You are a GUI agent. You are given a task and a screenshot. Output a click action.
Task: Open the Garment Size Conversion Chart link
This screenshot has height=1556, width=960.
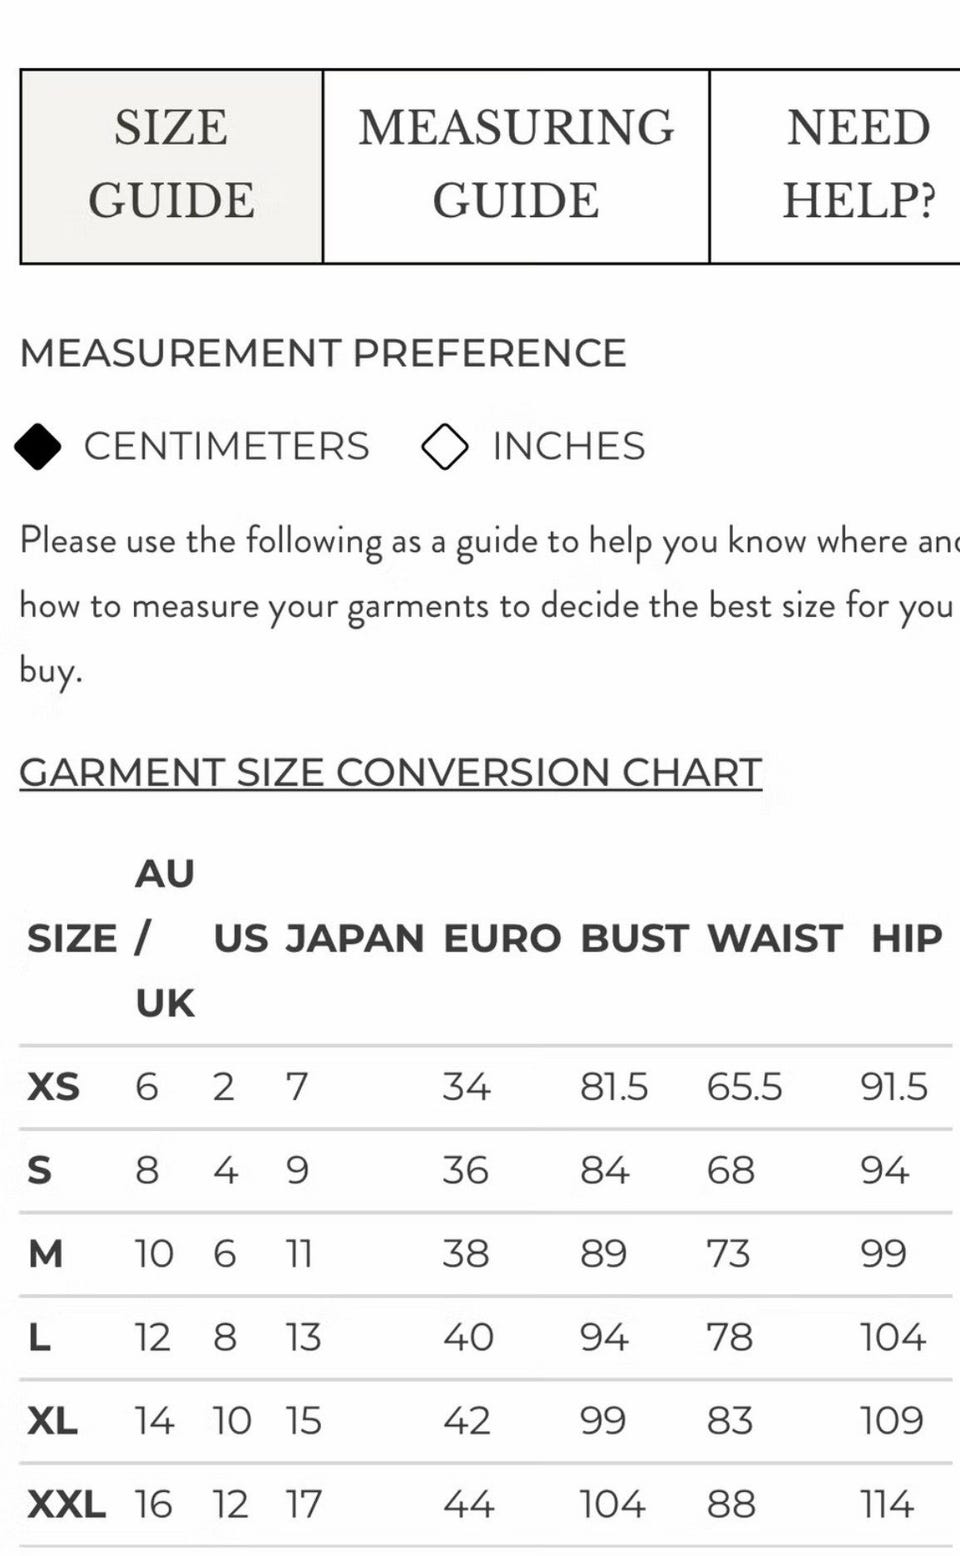click(x=391, y=772)
